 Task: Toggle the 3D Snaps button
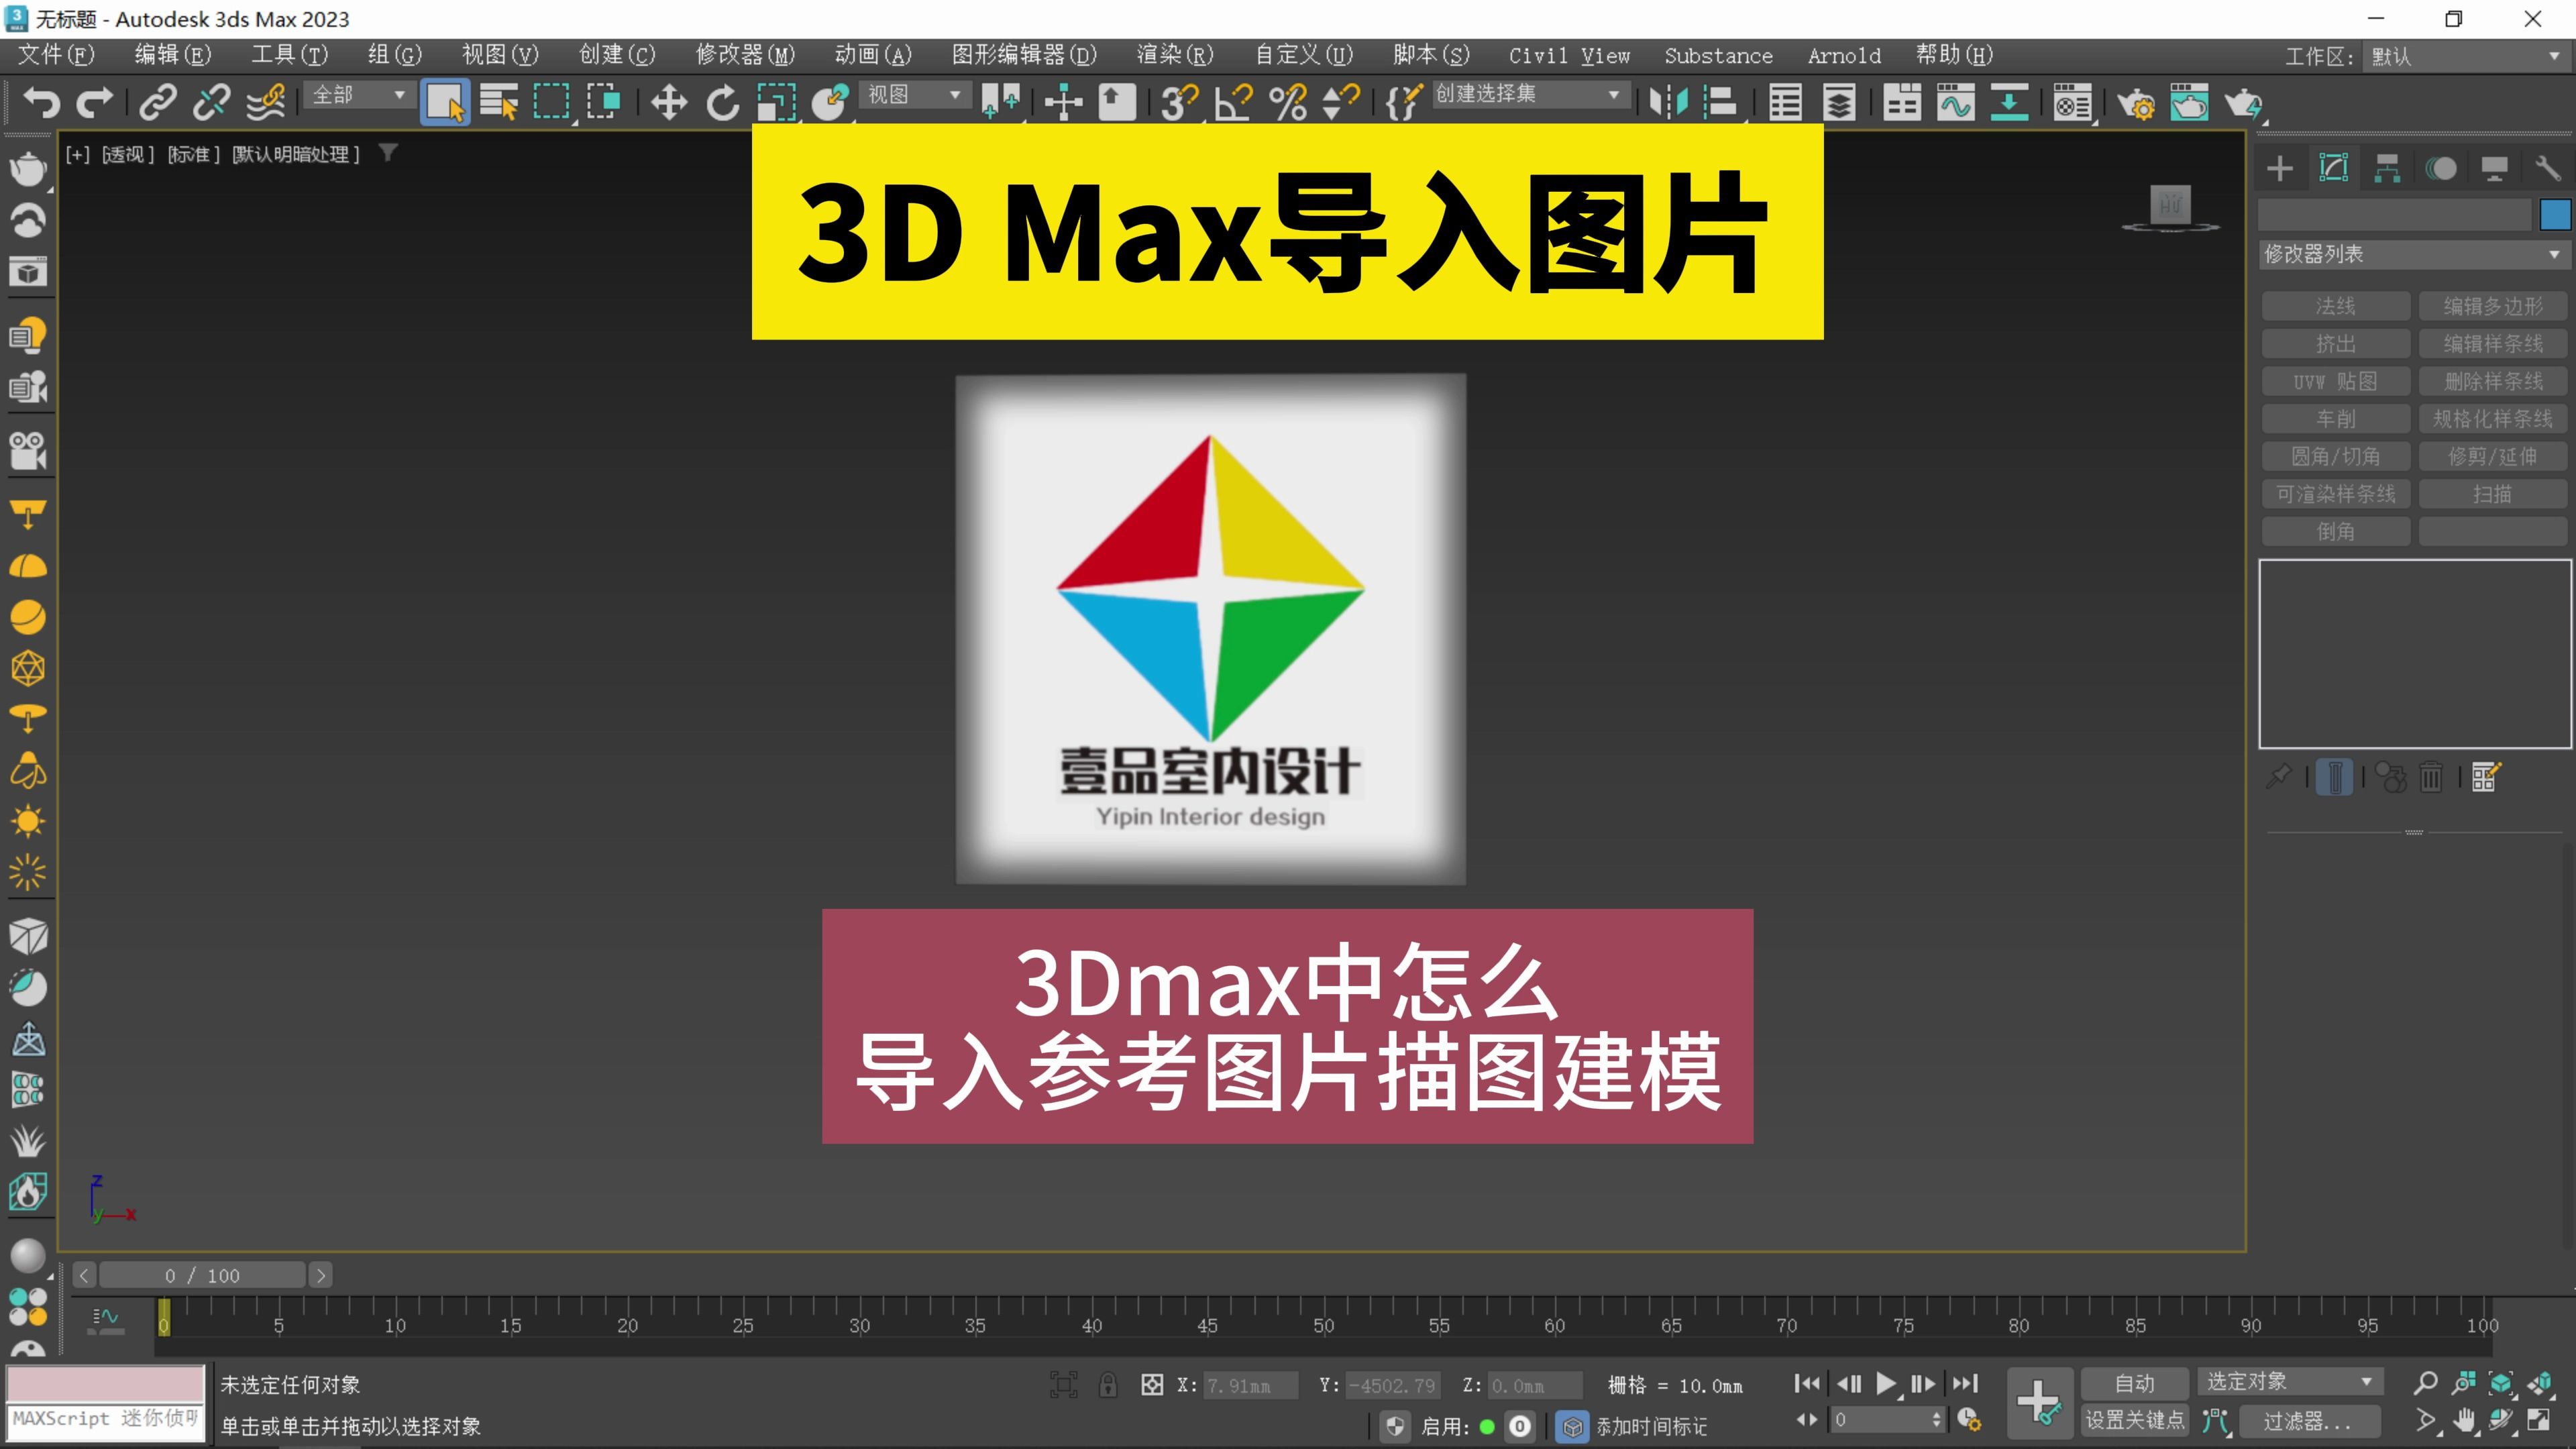1180,102
